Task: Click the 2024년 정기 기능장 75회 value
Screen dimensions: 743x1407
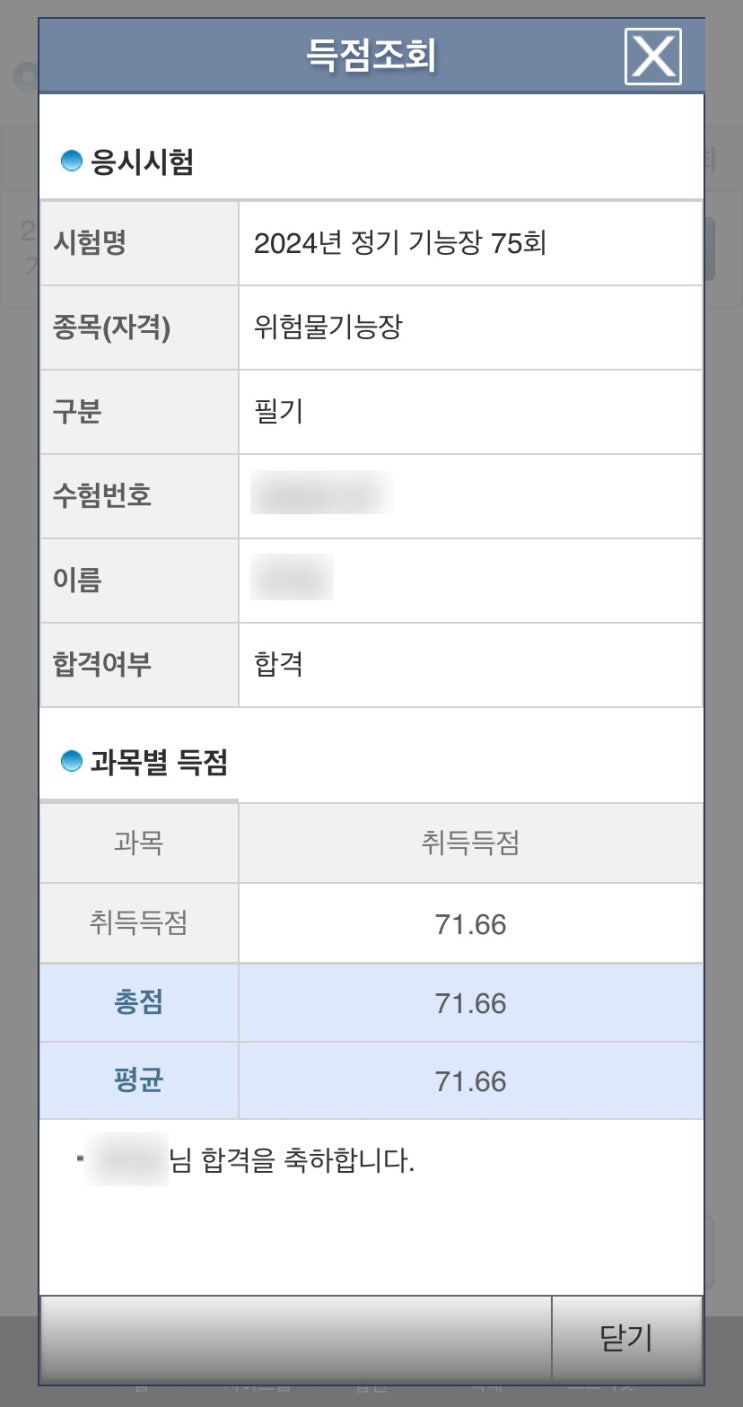Action: 400,243
